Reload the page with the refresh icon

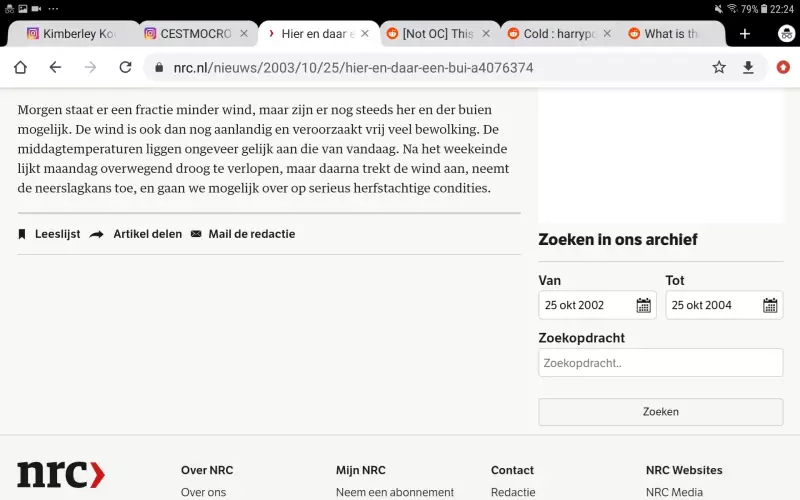click(x=126, y=67)
